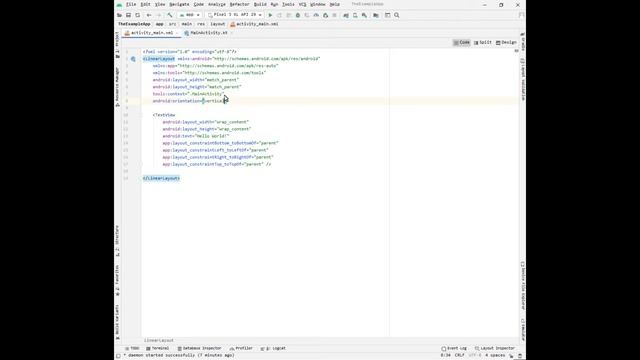This screenshot has width=640, height=360.
Task: Open the app run configuration dropdown
Action: [189, 15]
